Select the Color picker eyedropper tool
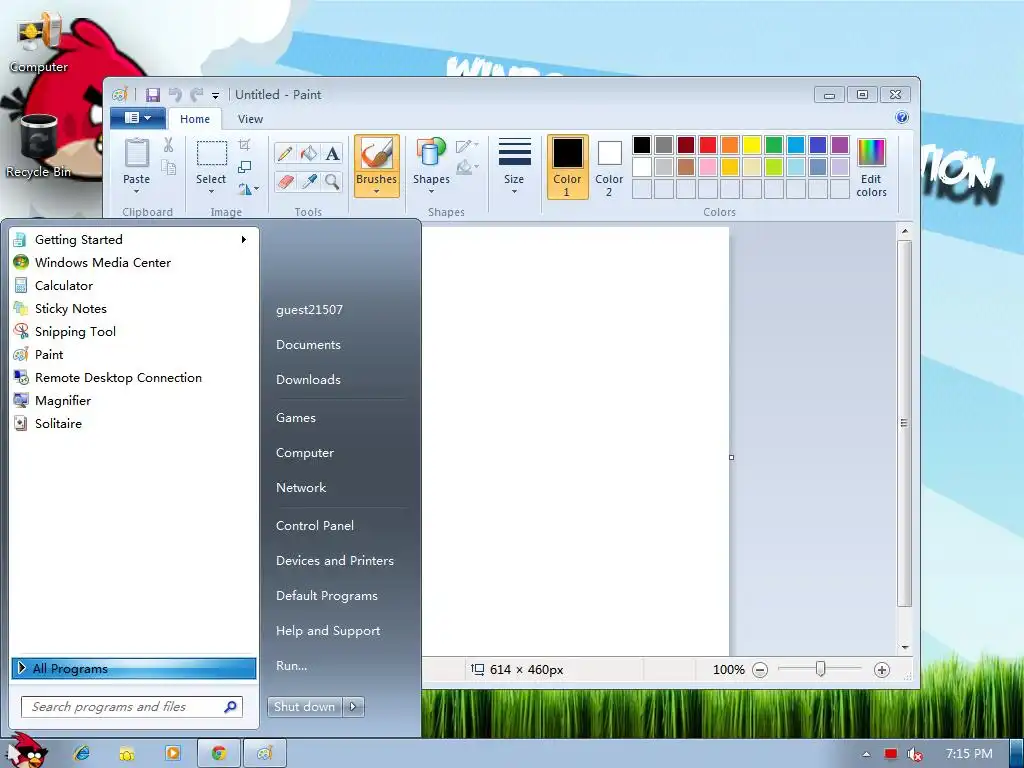Viewport: 1024px width, 768px height. (309, 181)
